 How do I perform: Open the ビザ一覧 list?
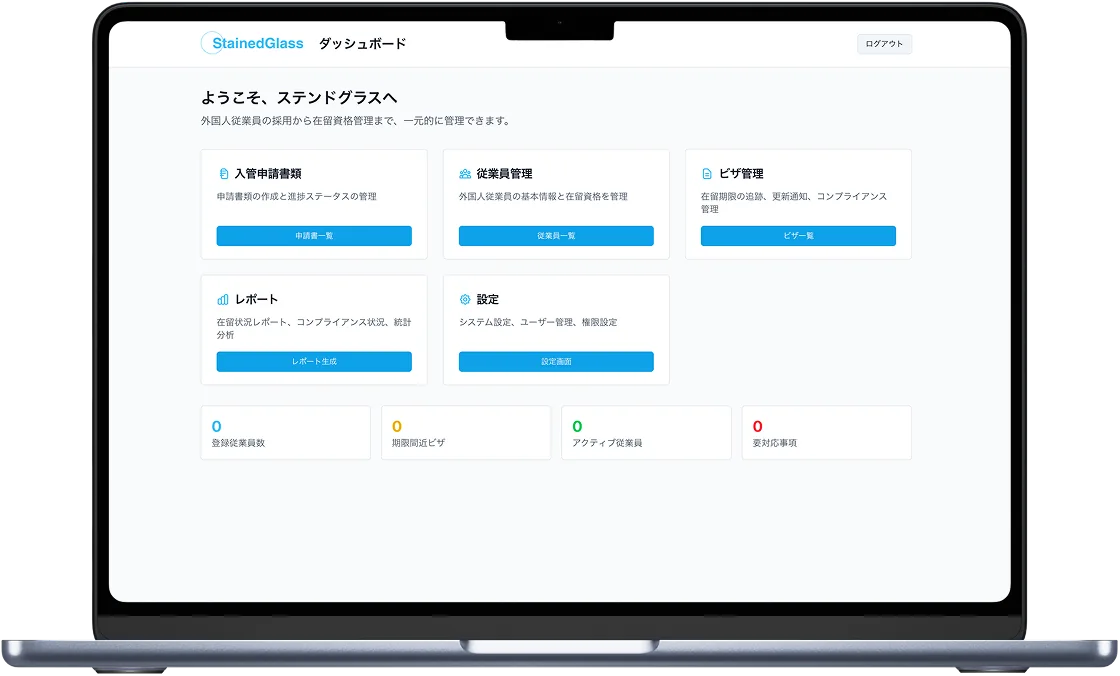coord(798,236)
